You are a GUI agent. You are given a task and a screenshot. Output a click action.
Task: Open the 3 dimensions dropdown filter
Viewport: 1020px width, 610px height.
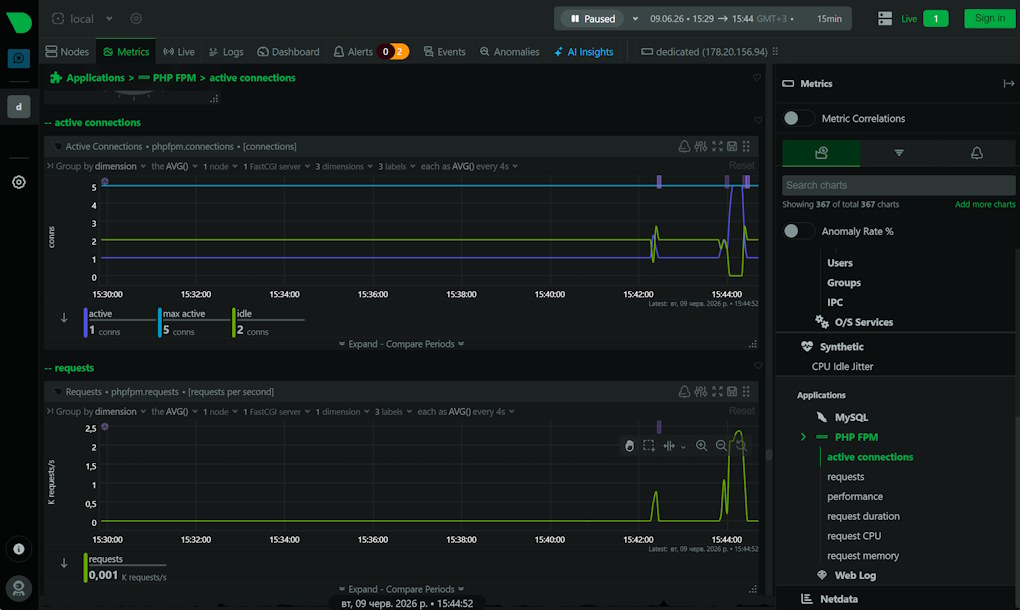(x=343, y=166)
